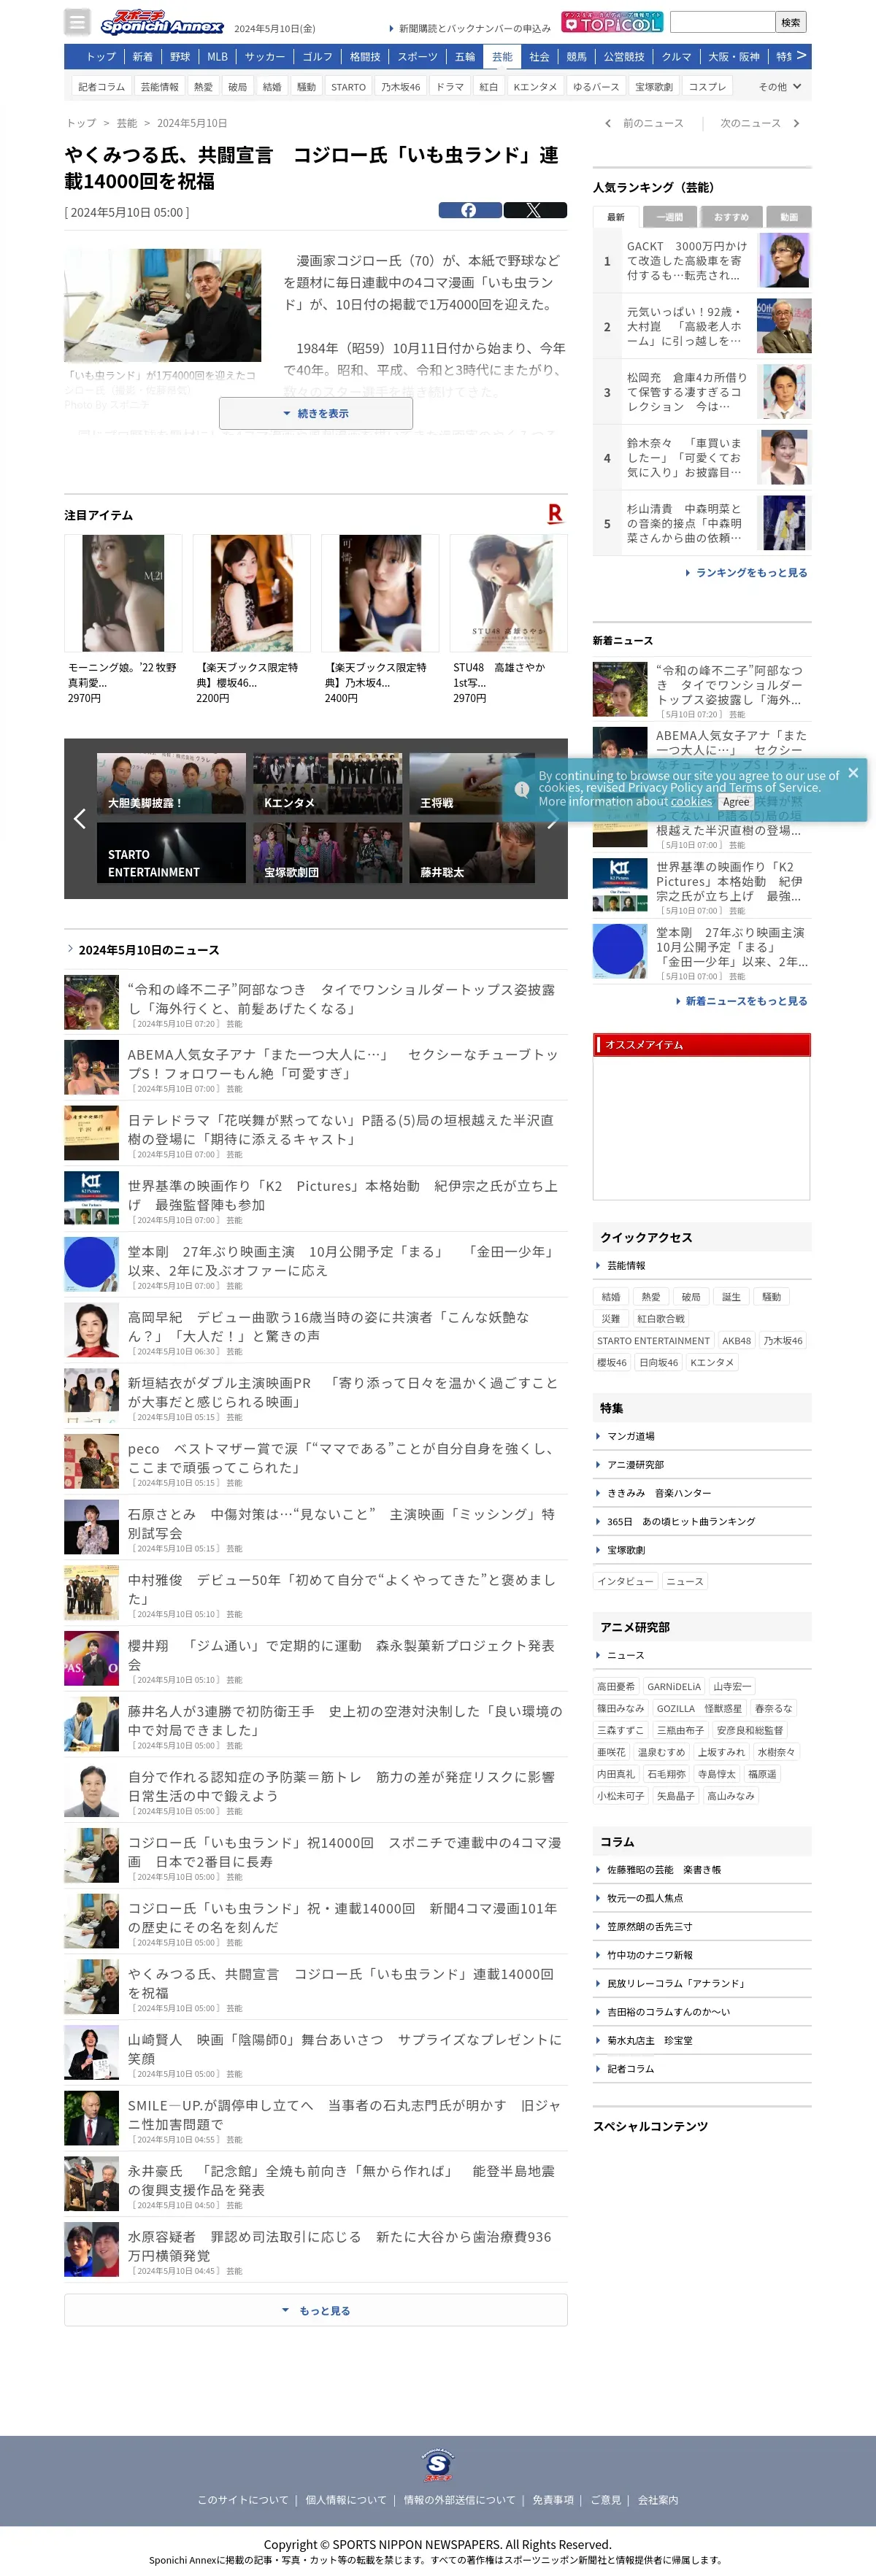Close the cookie notice
Image resolution: width=876 pixels, height=2576 pixels.
[853, 772]
